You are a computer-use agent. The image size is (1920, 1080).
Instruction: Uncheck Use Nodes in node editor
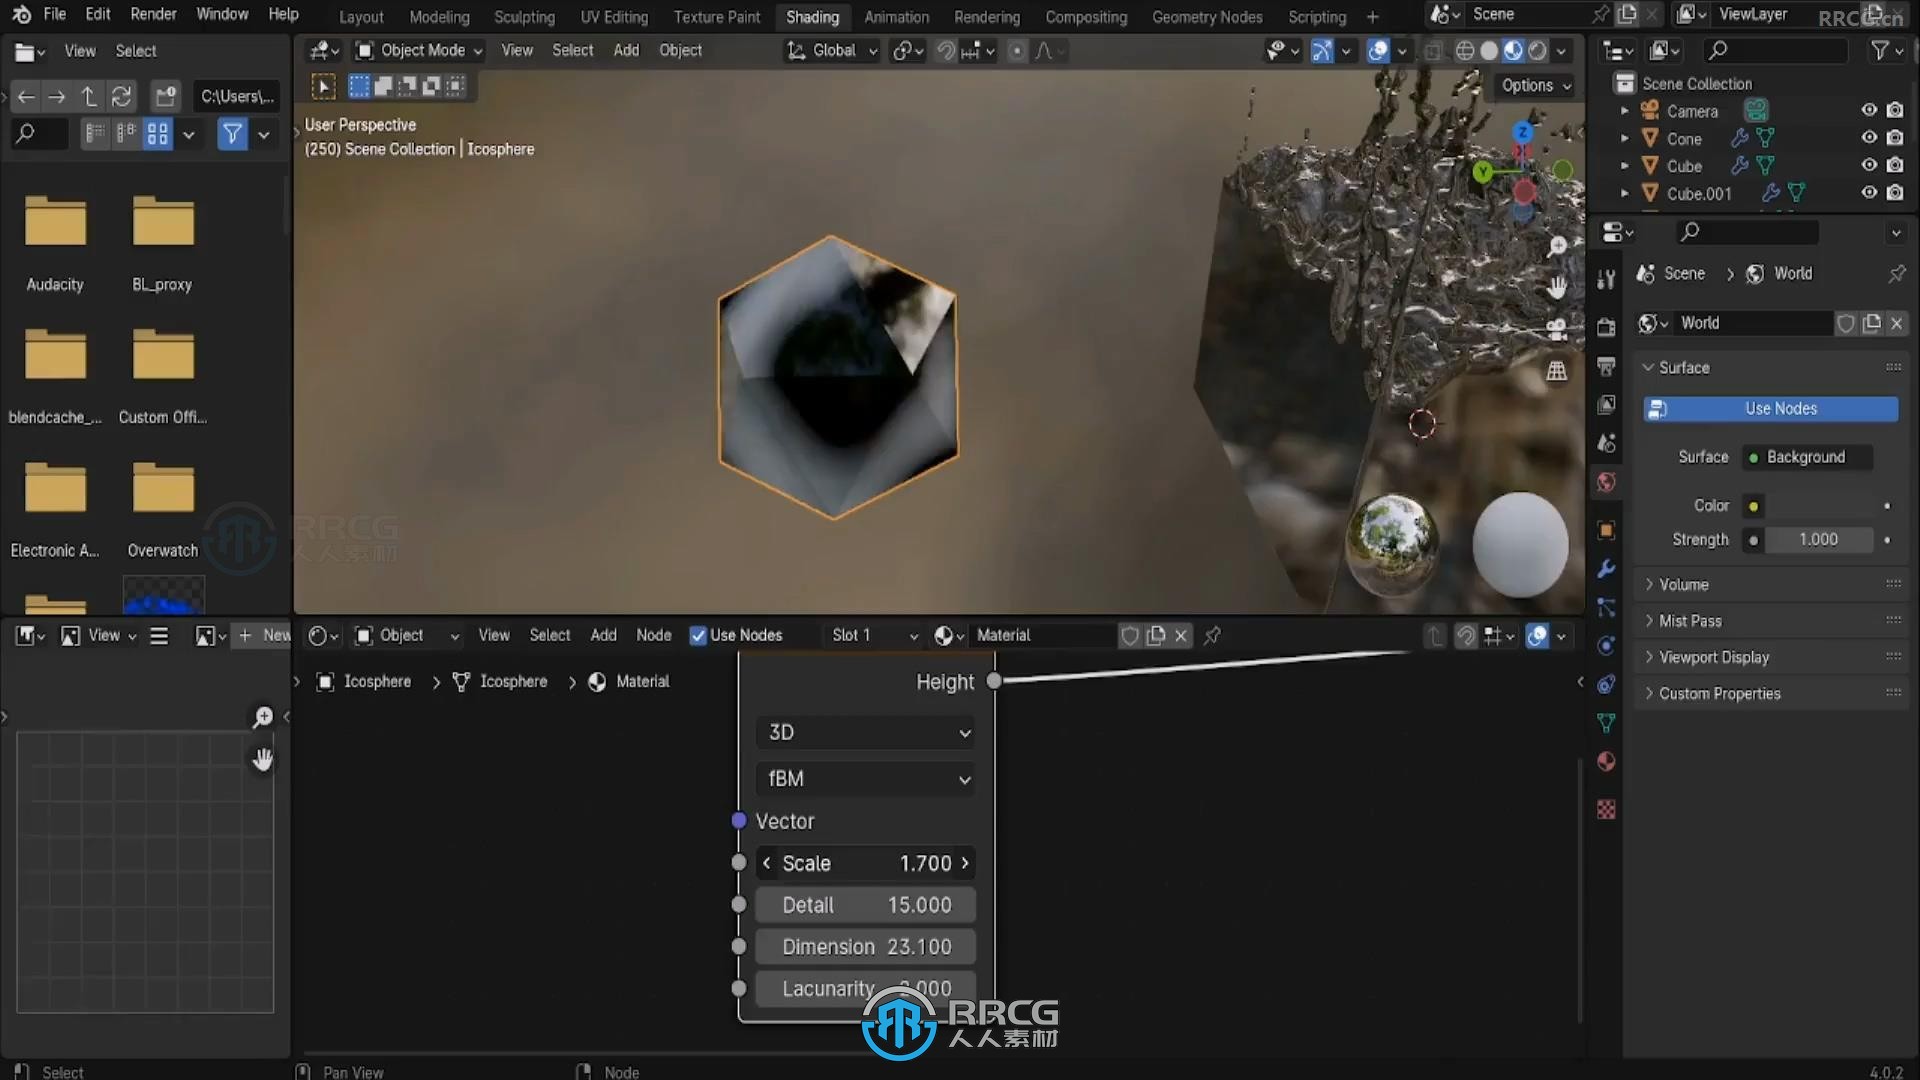point(698,635)
